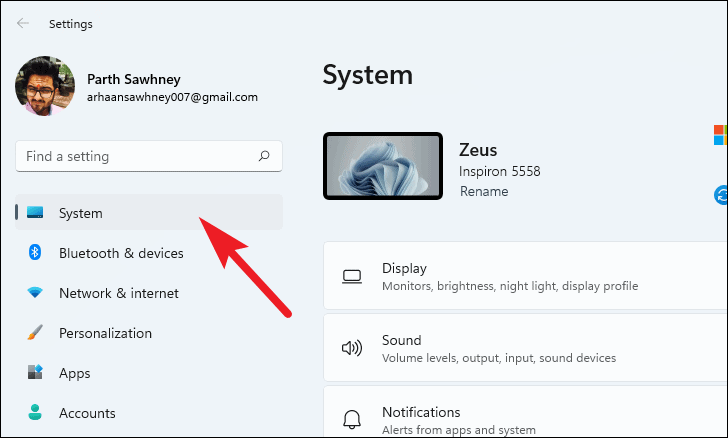Rename the PC named Zeus
This screenshot has width=728, height=438.
[484, 191]
